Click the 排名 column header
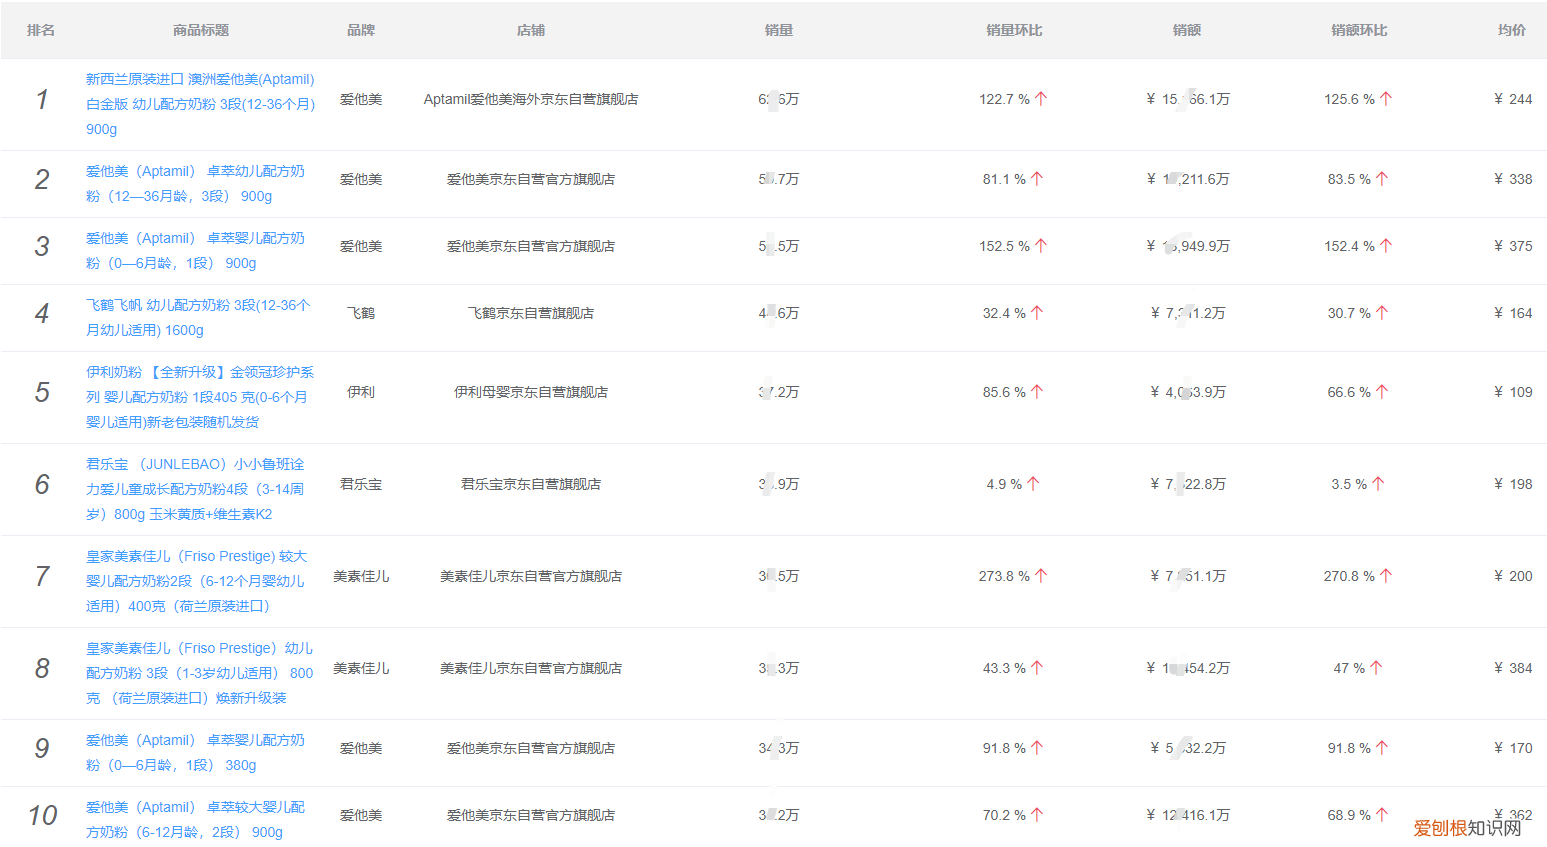This screenshot has height=847, width=1547. (x=40, y=29)
